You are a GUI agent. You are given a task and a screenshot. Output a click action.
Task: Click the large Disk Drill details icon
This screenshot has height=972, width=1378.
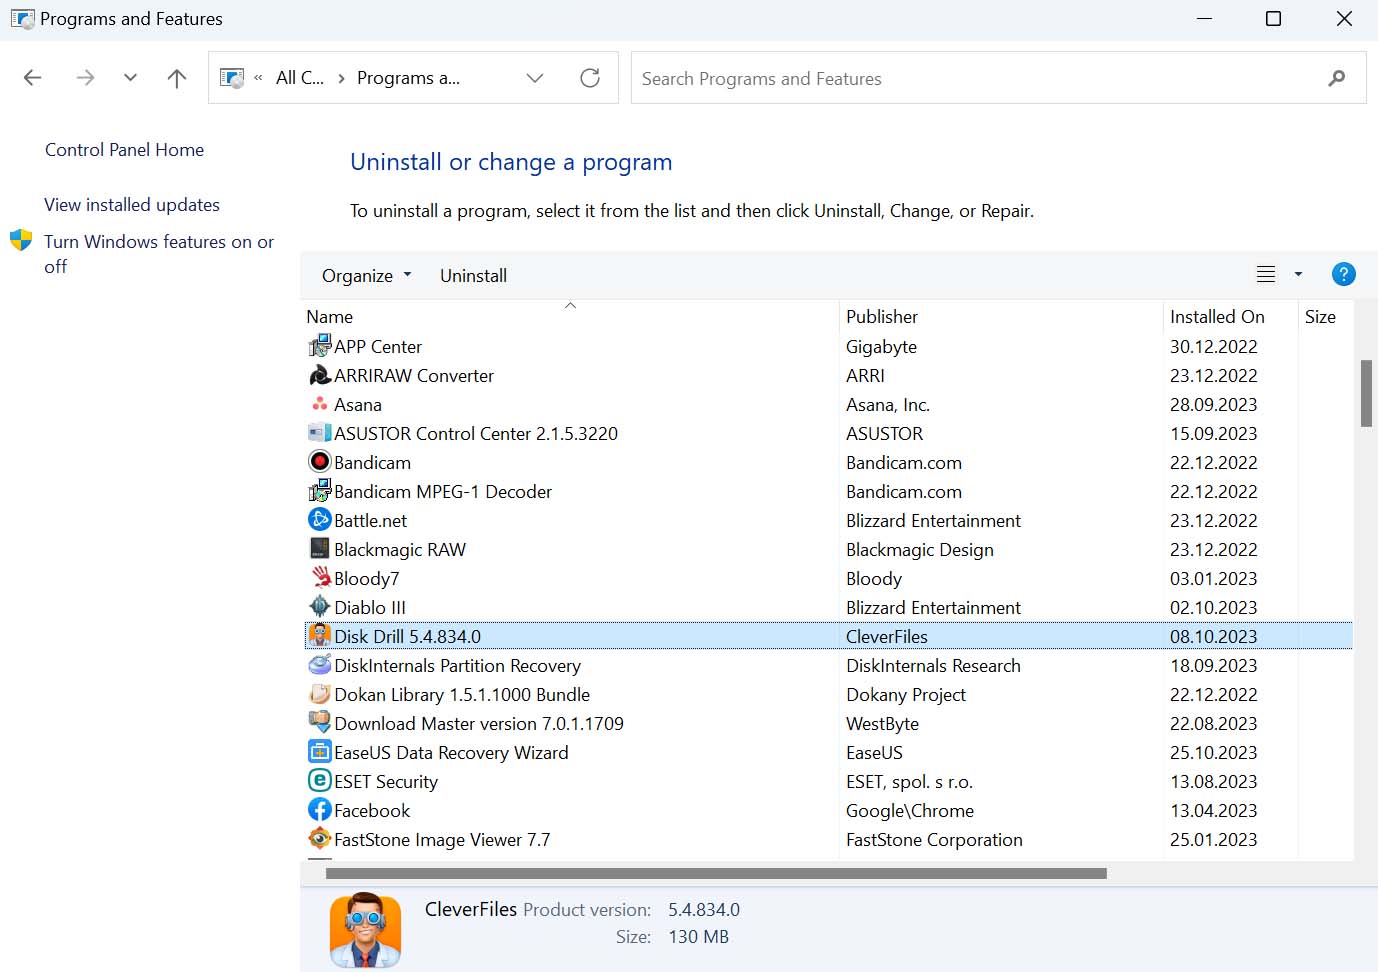pos(366,930)
